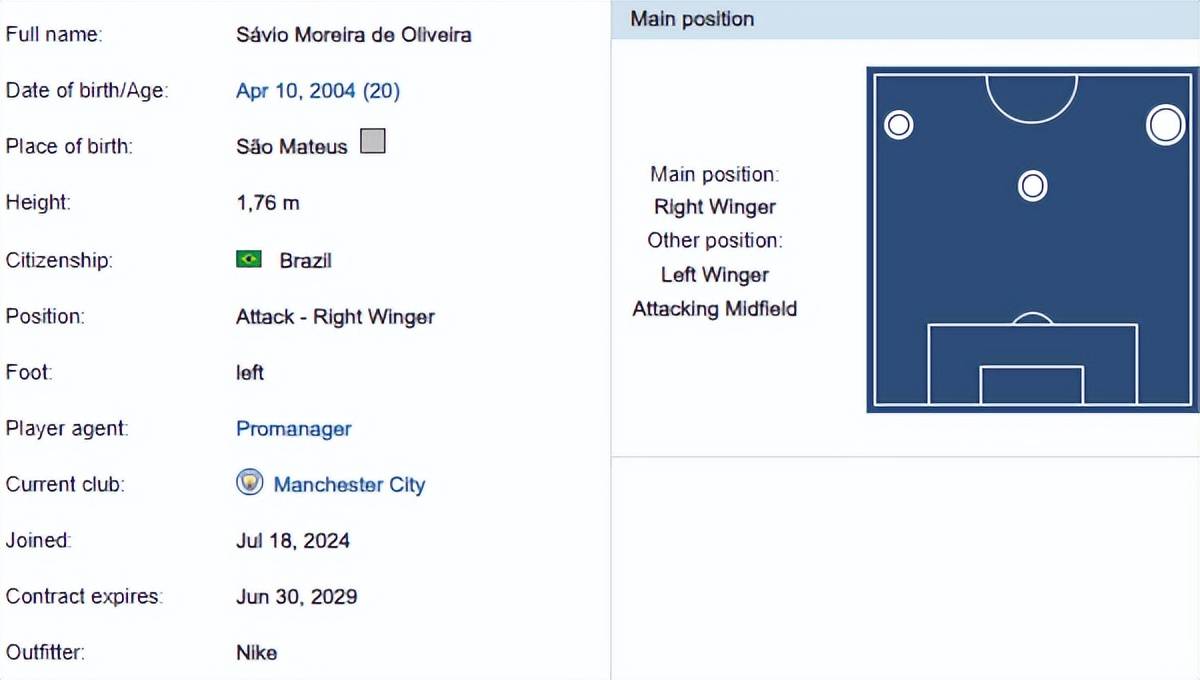
Task: Click the Left Winger other position text
Action: click(x=715, y=275)
